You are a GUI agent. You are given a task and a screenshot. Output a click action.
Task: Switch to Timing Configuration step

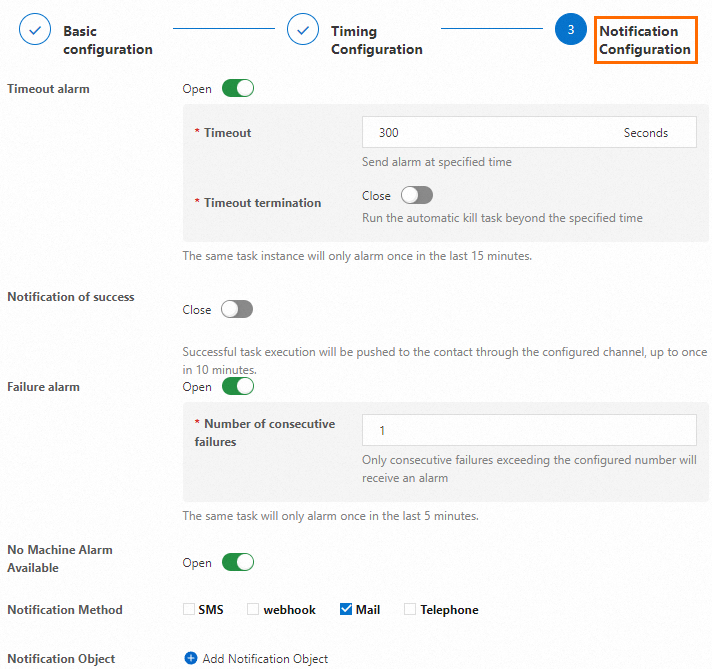(x=376, y=40)
